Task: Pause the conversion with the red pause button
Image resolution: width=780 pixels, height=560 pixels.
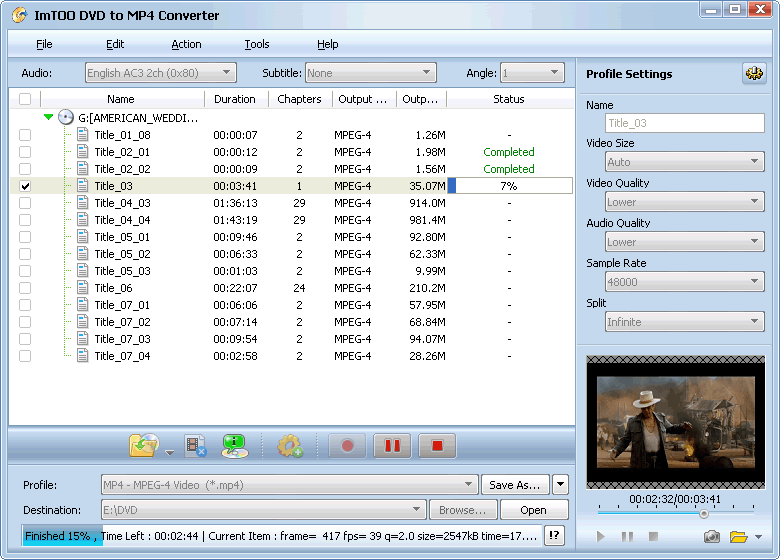Action: 392,446
